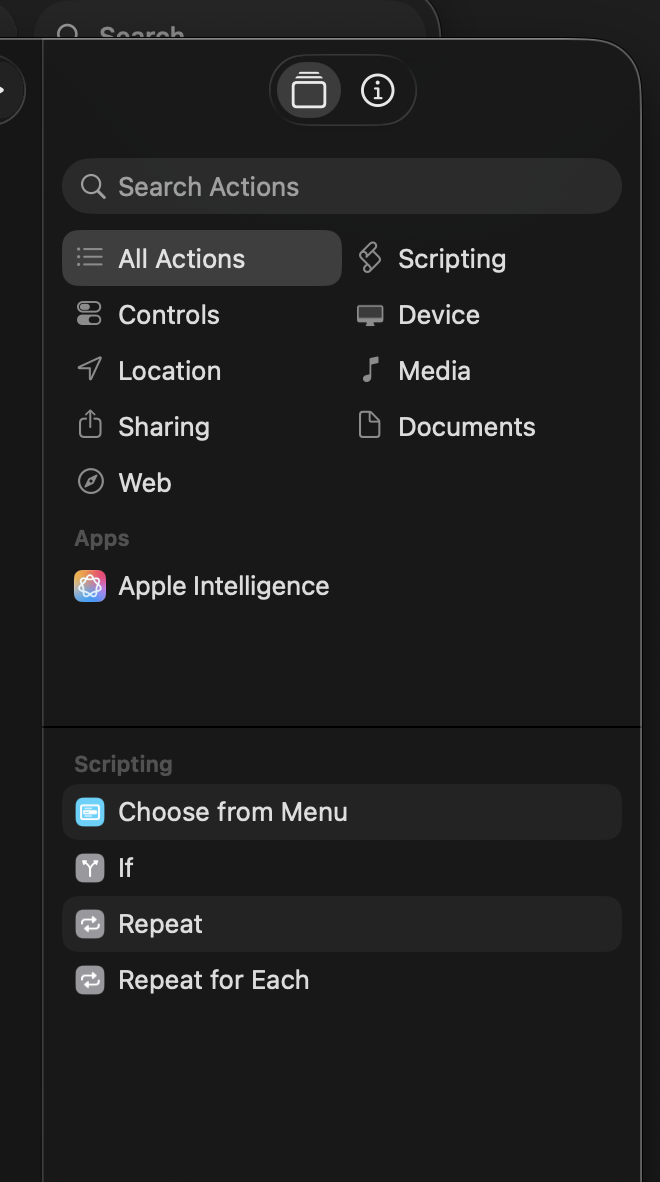
Task: Select the Choose from Menu action
Action: click(232, 812)
